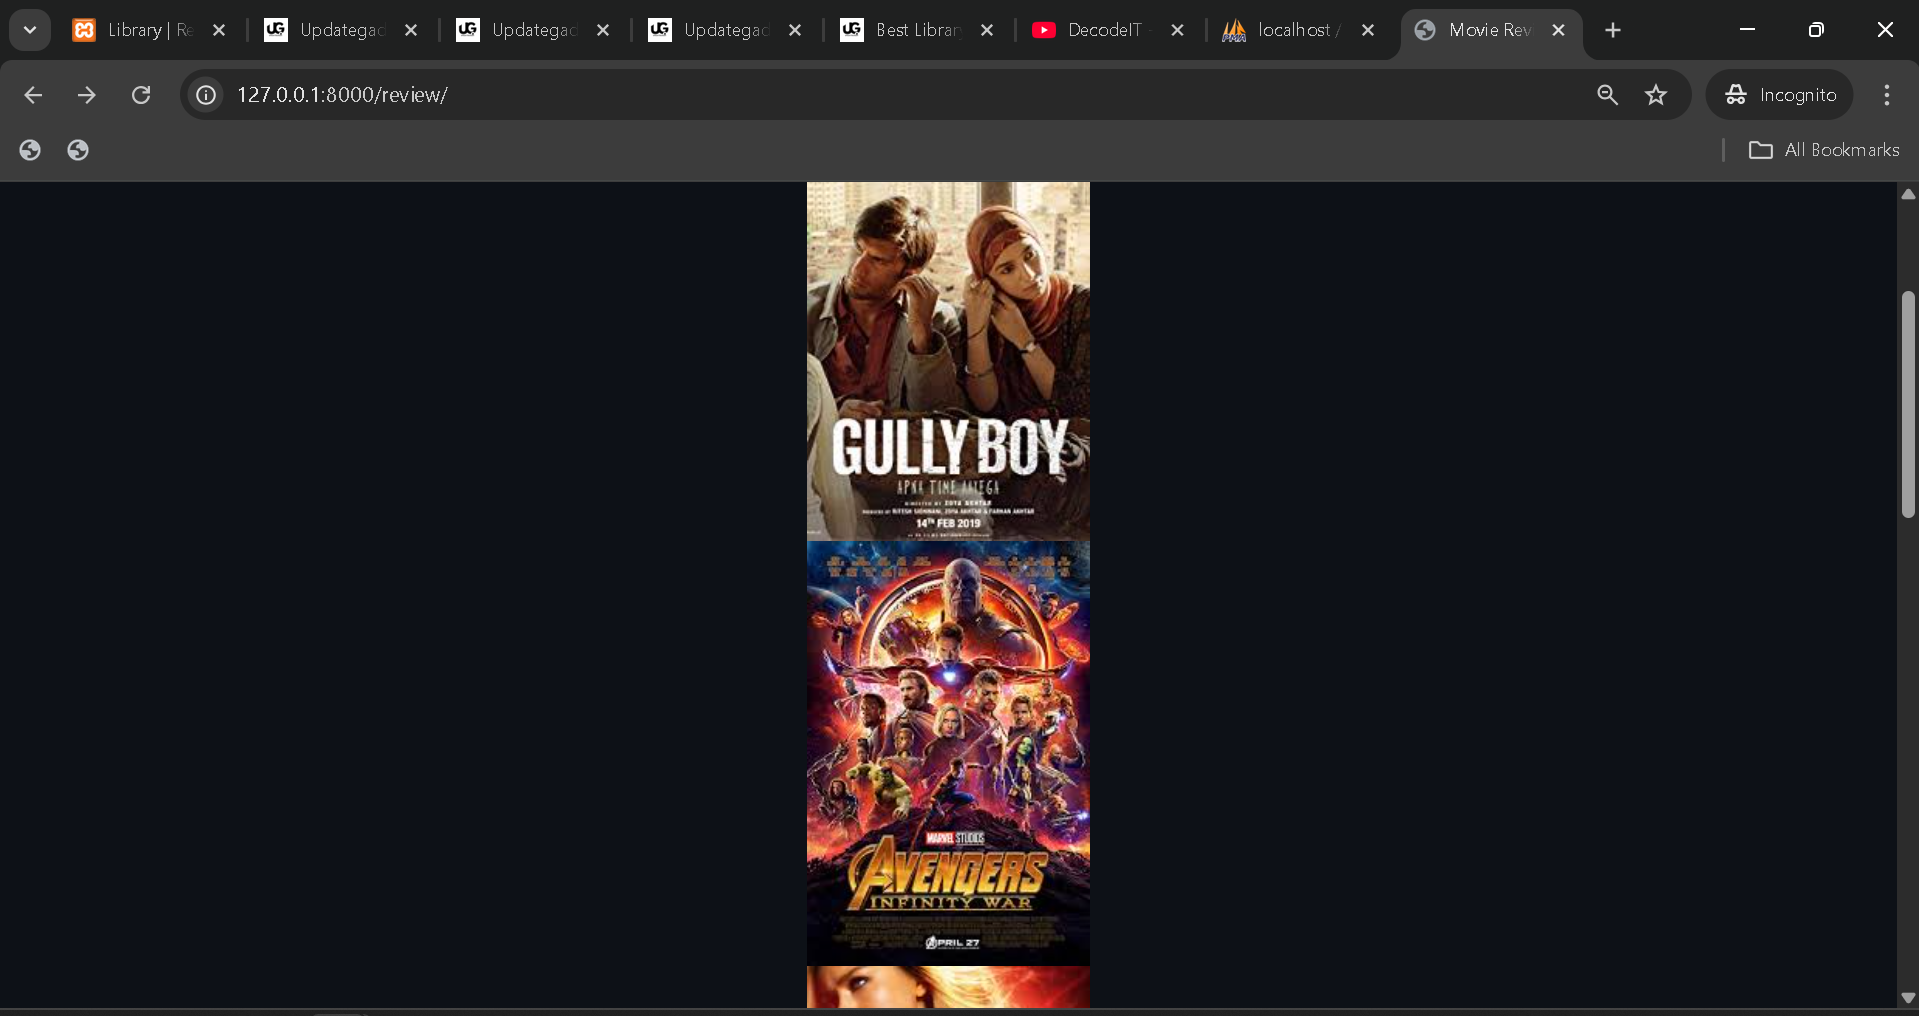The width and height of the screenshot is (1919, 1016).
Task: Click the first globe bookmark shortcut
Action: coord(30,150)
